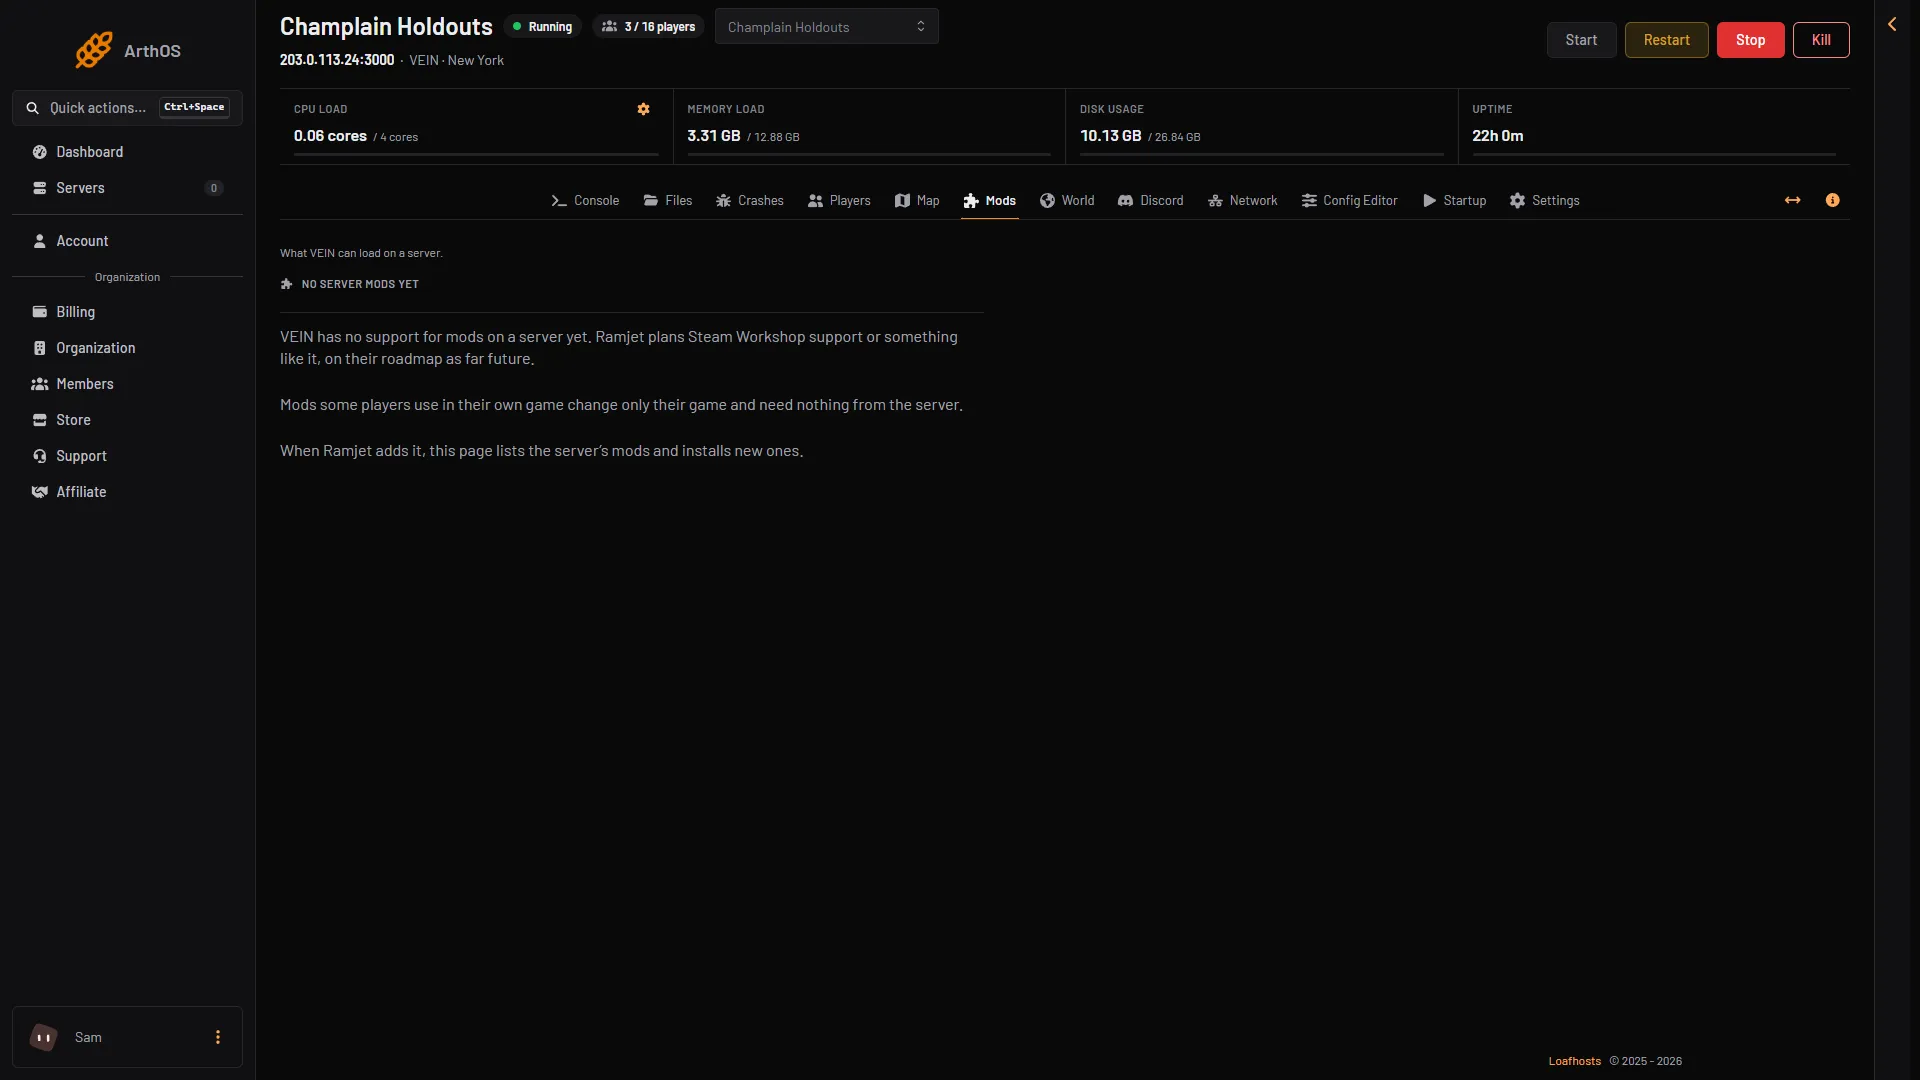Switch to the Discord tab

point(1151,201)
